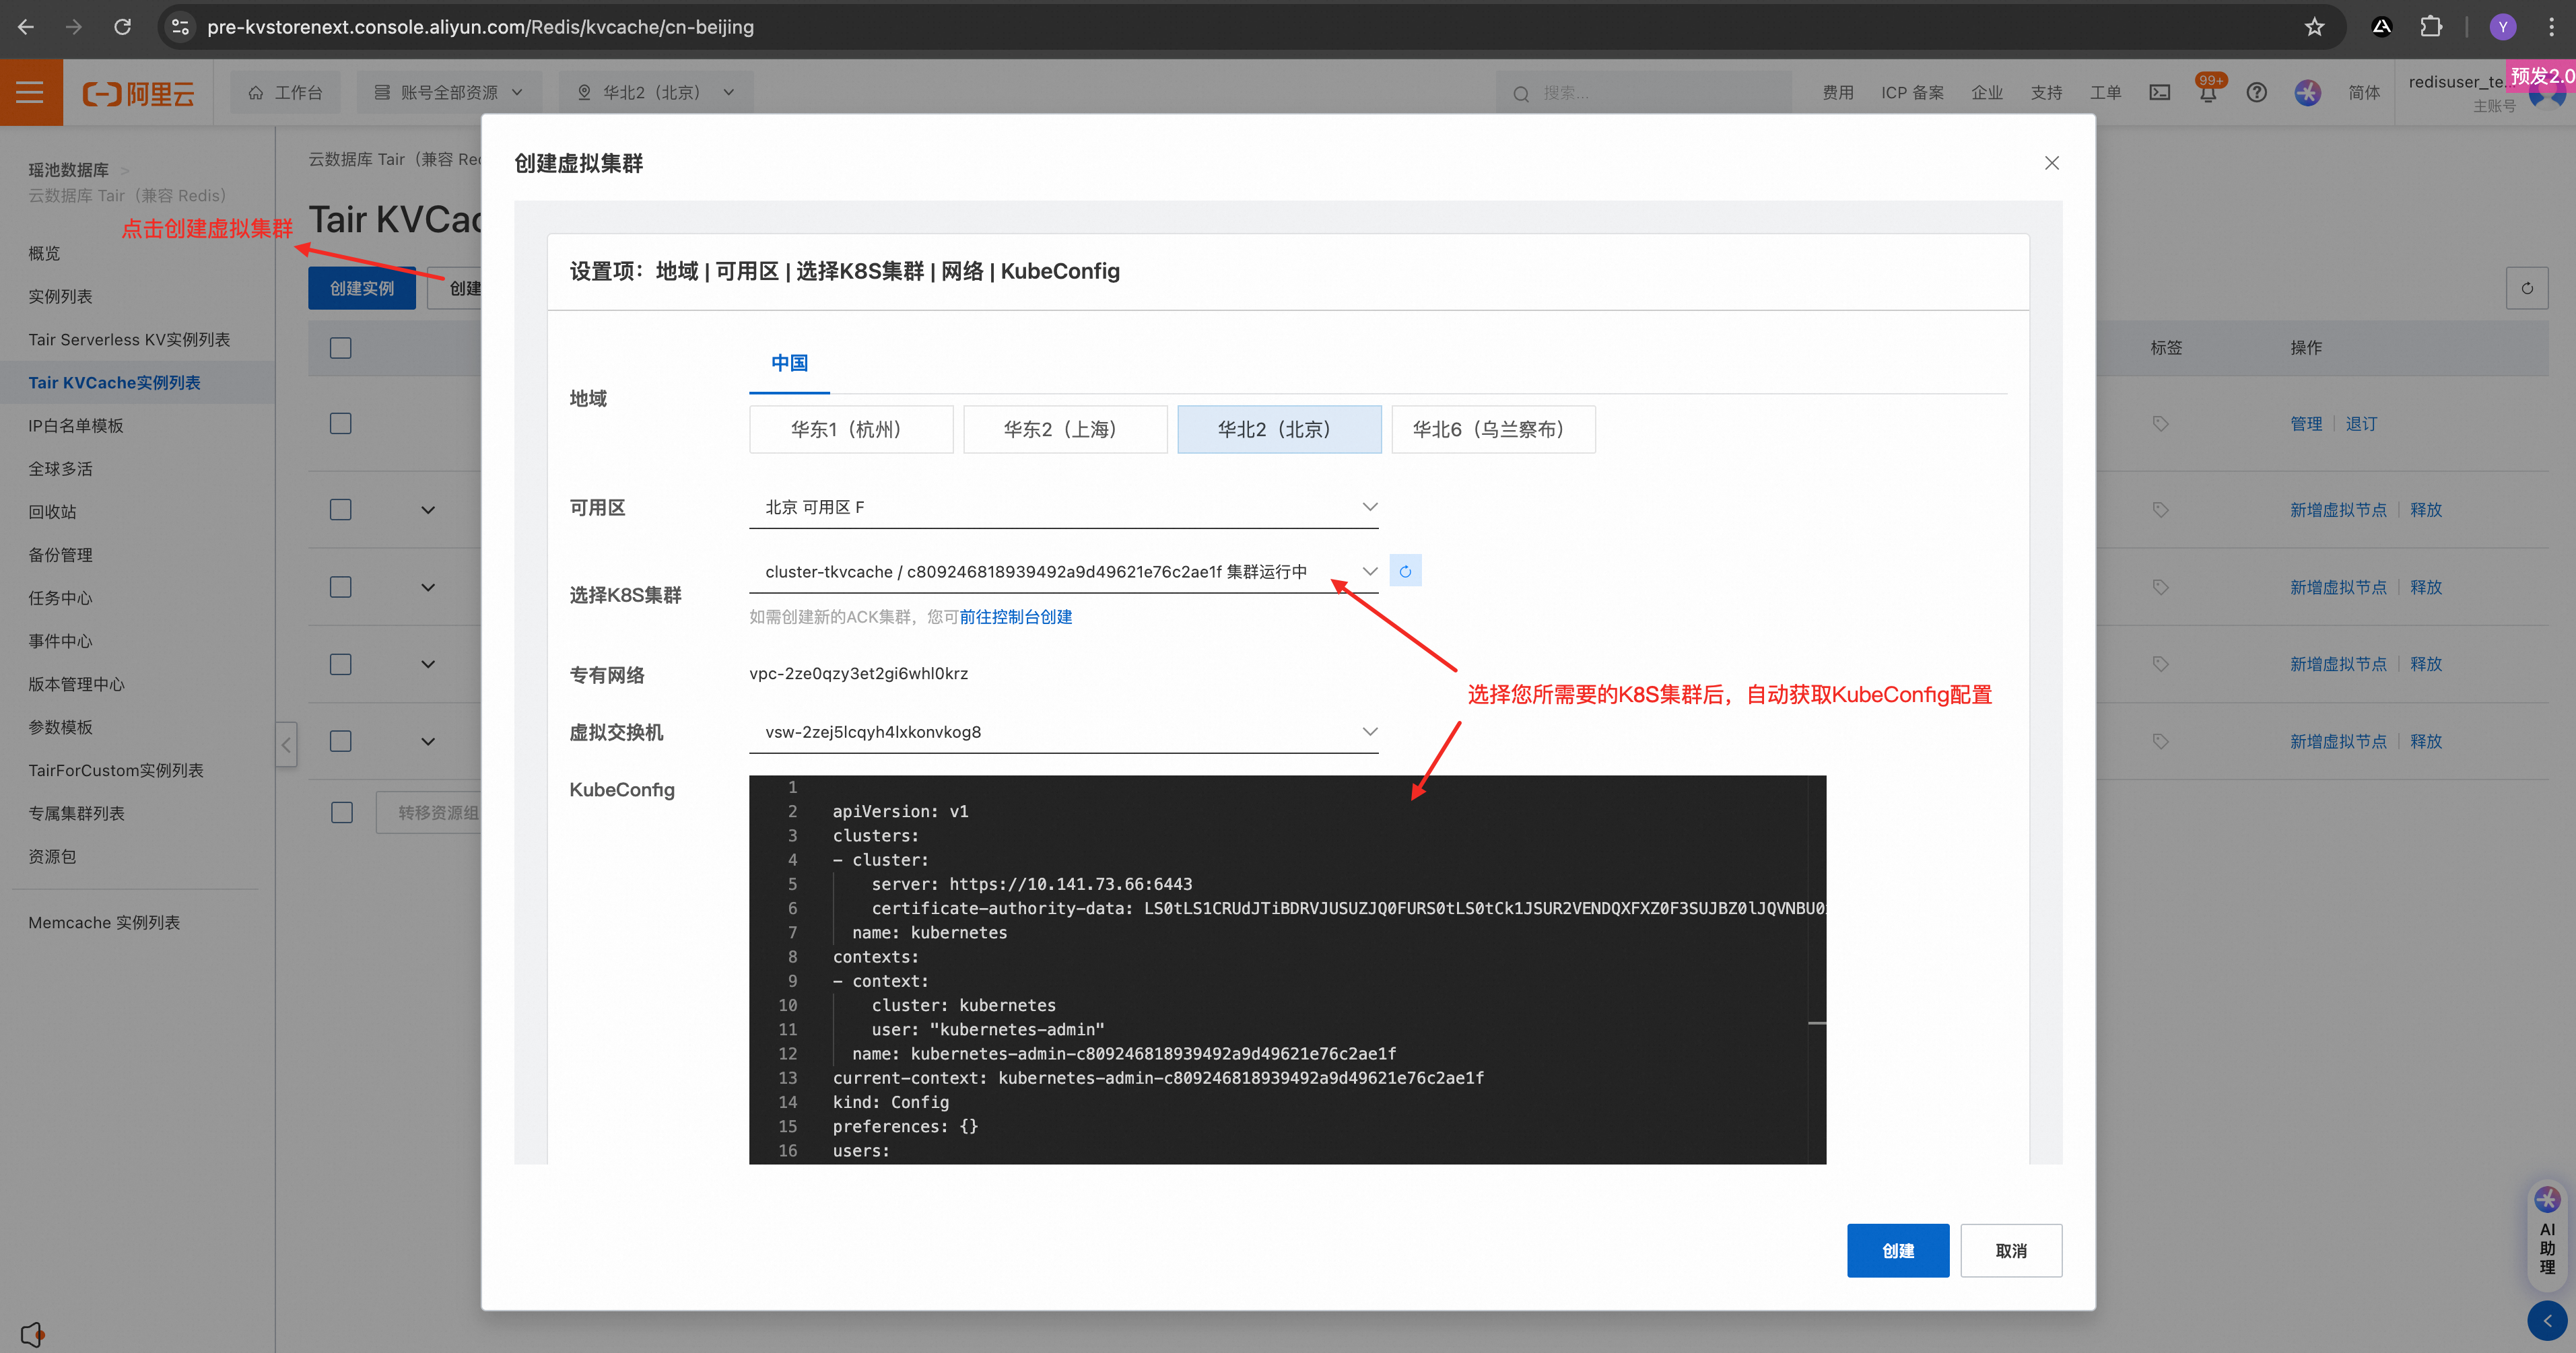Follow the 前往控制台创建 link
The height and width of the screenshot is (1353, 2576).
pyautogui.click(x=1015, y=617)
